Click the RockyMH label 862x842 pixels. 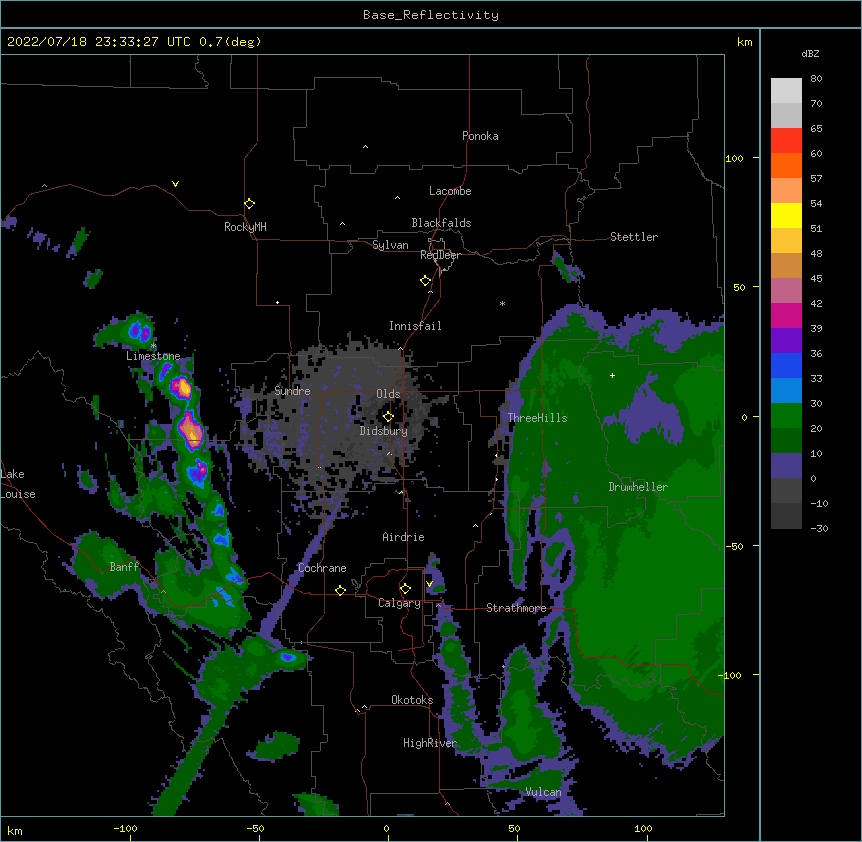click(245, 227)
